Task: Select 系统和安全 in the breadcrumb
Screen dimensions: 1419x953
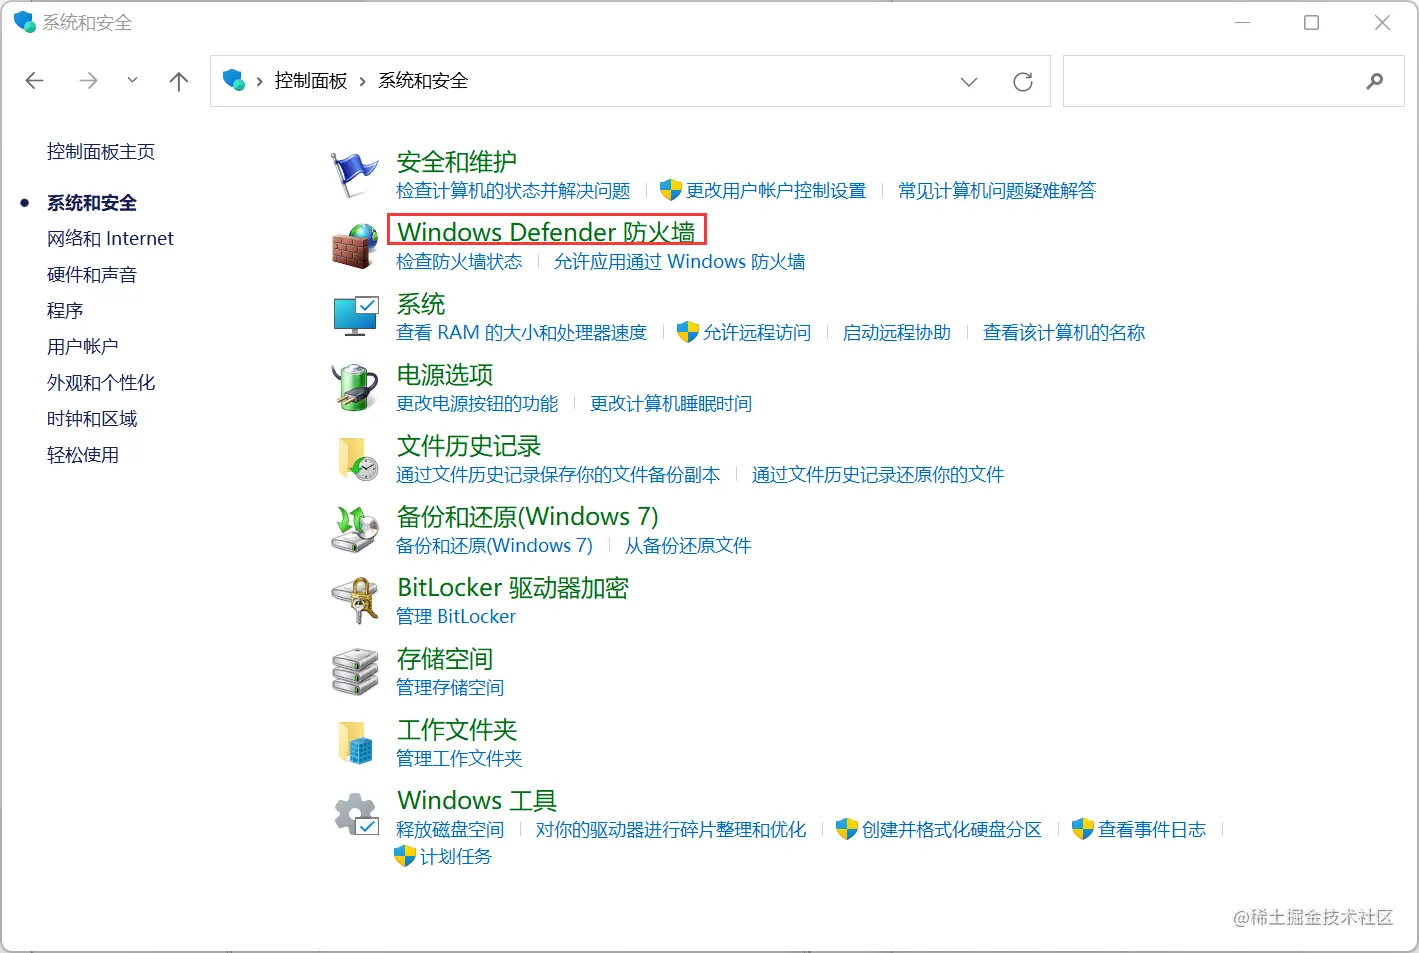Action: (423, 81)
